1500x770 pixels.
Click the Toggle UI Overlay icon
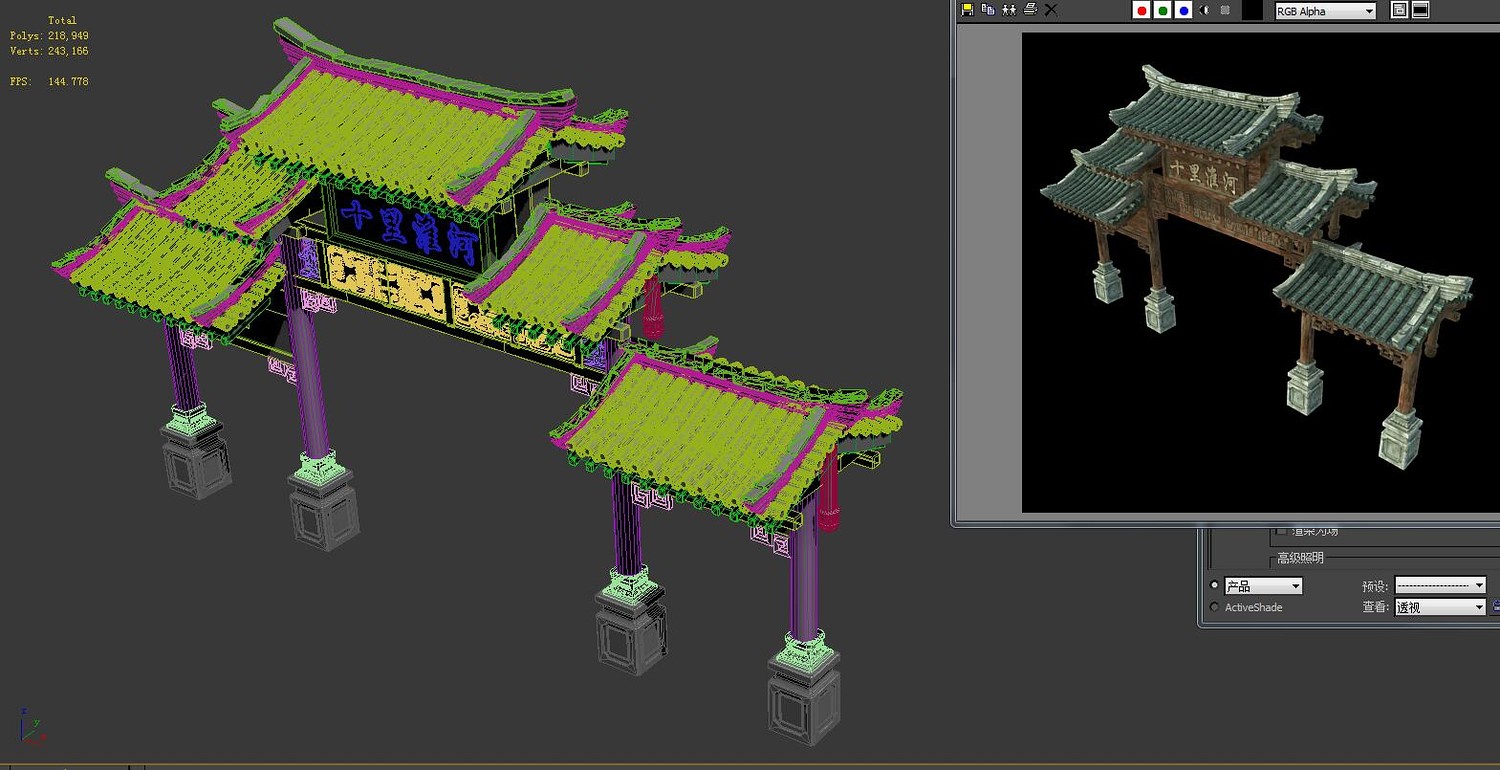tap(1399, 10)
